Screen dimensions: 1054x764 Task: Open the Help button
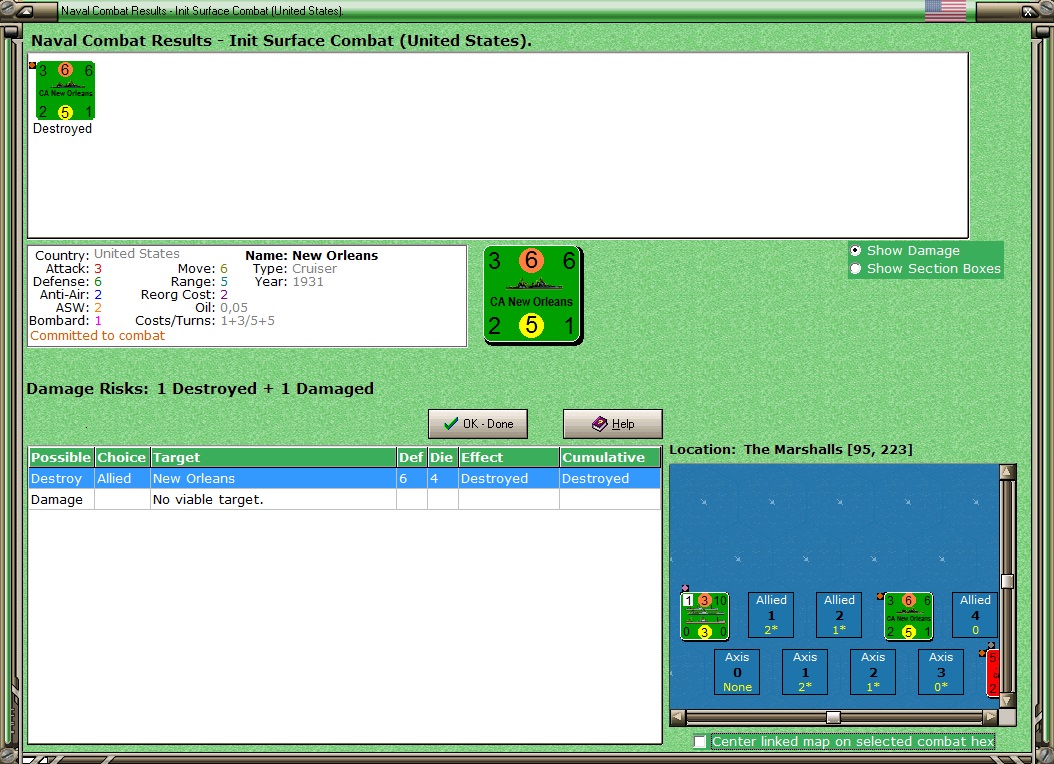tap(612, 424)
